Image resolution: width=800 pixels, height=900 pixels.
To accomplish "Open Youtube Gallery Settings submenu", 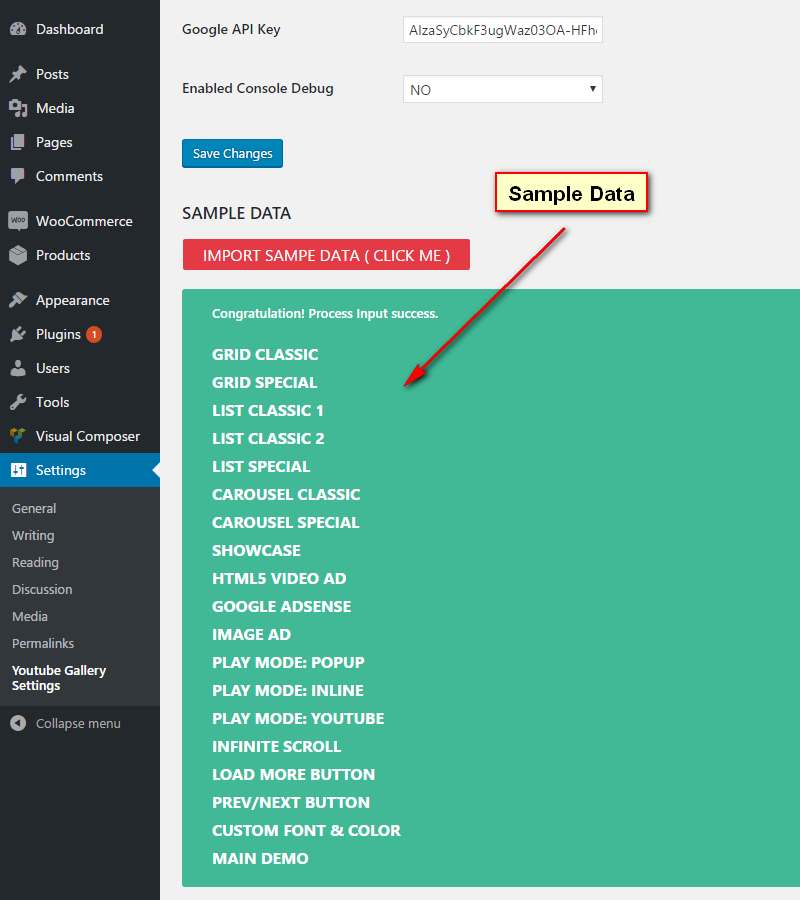I will coord(59,678).
